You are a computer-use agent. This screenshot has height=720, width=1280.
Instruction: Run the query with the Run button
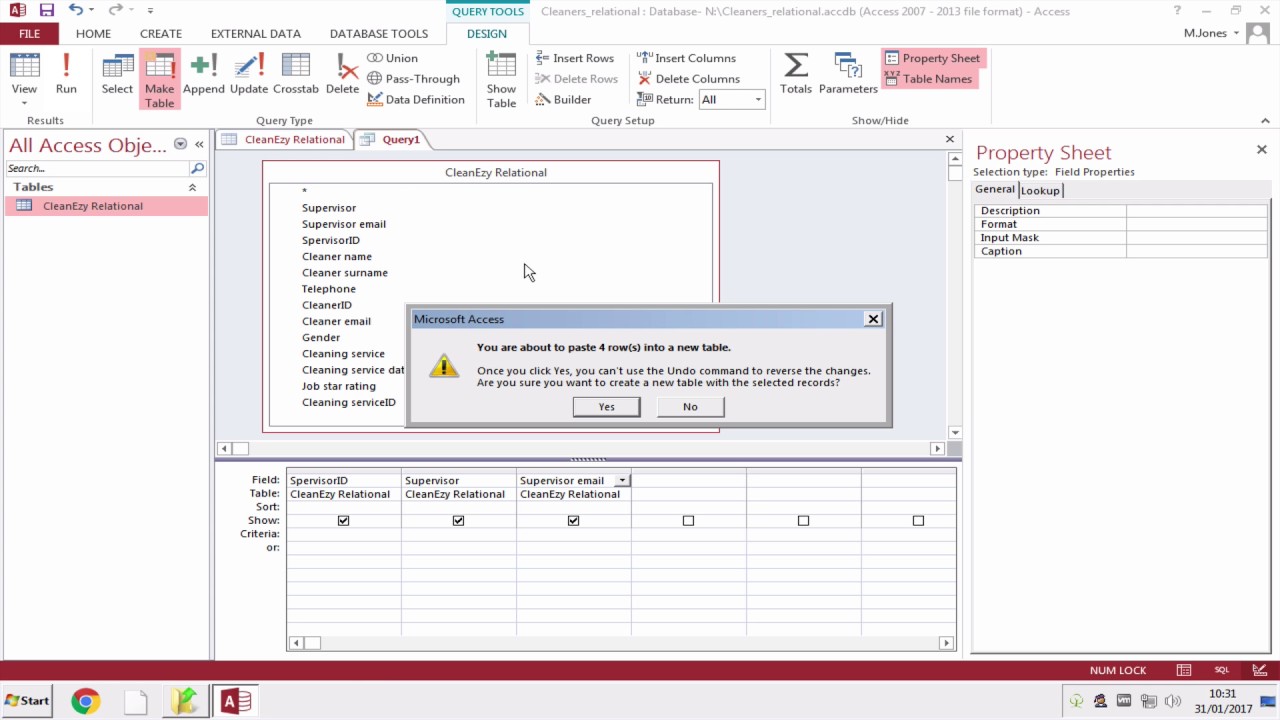point(66,74)
